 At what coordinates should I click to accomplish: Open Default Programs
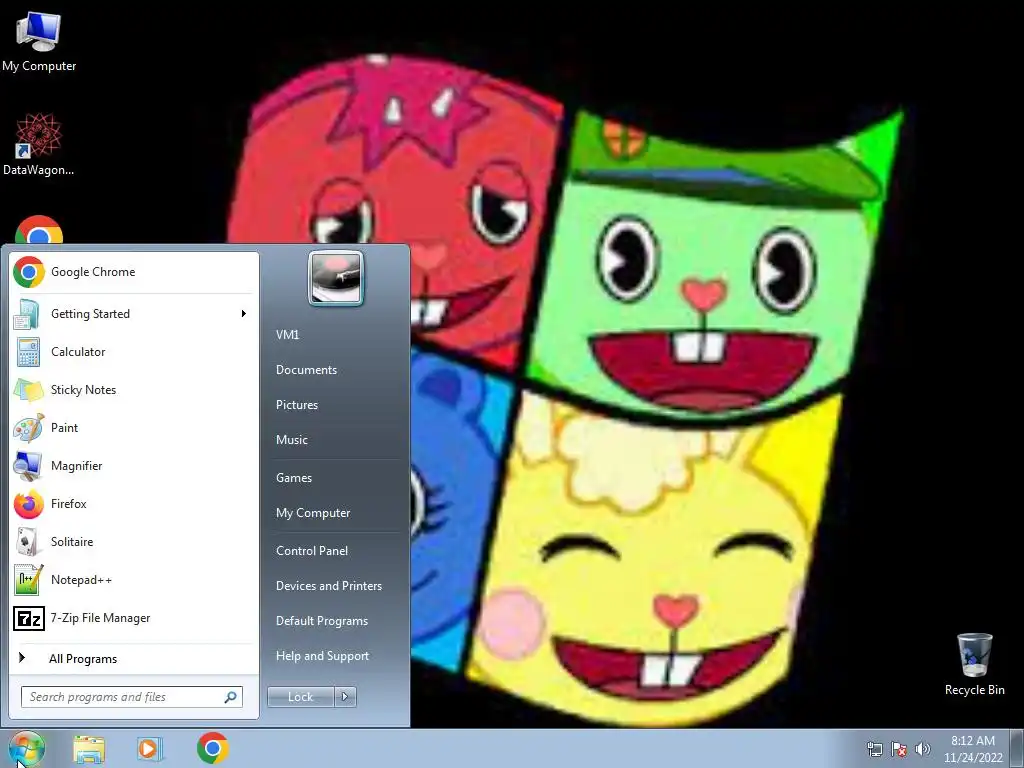[336, 621]
